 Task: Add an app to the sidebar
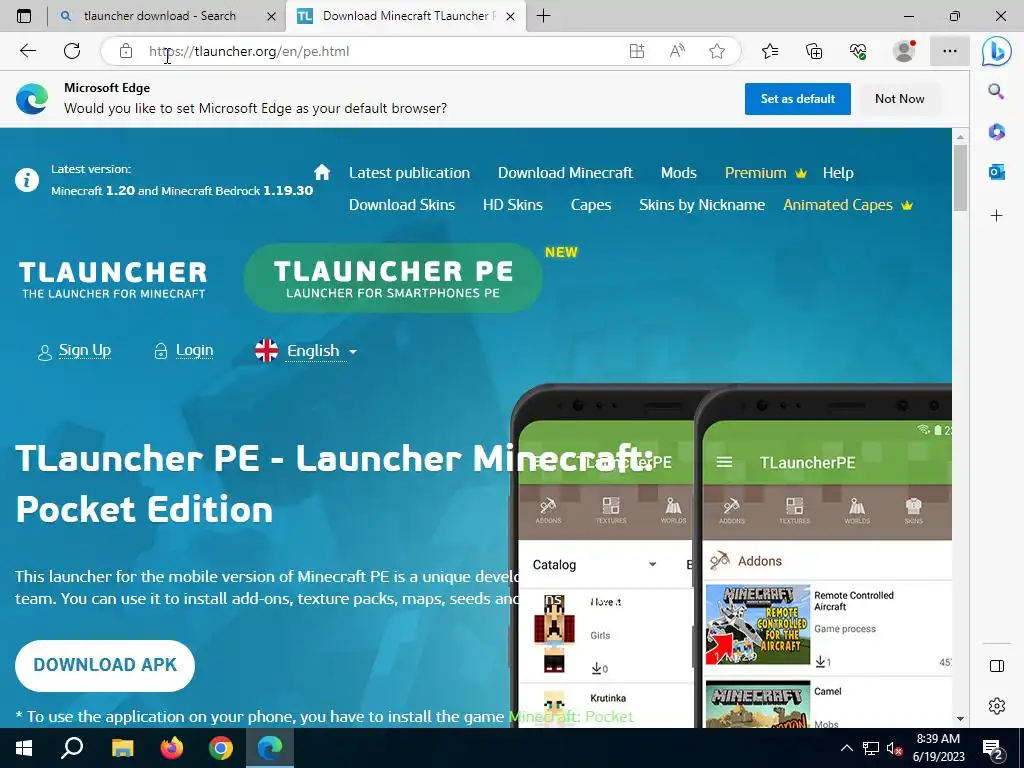click(x=996, y=216)
